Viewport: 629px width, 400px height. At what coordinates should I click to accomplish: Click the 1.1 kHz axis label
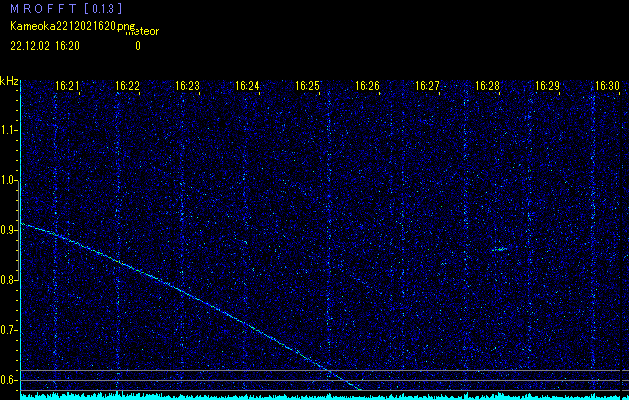click(8, 130)
